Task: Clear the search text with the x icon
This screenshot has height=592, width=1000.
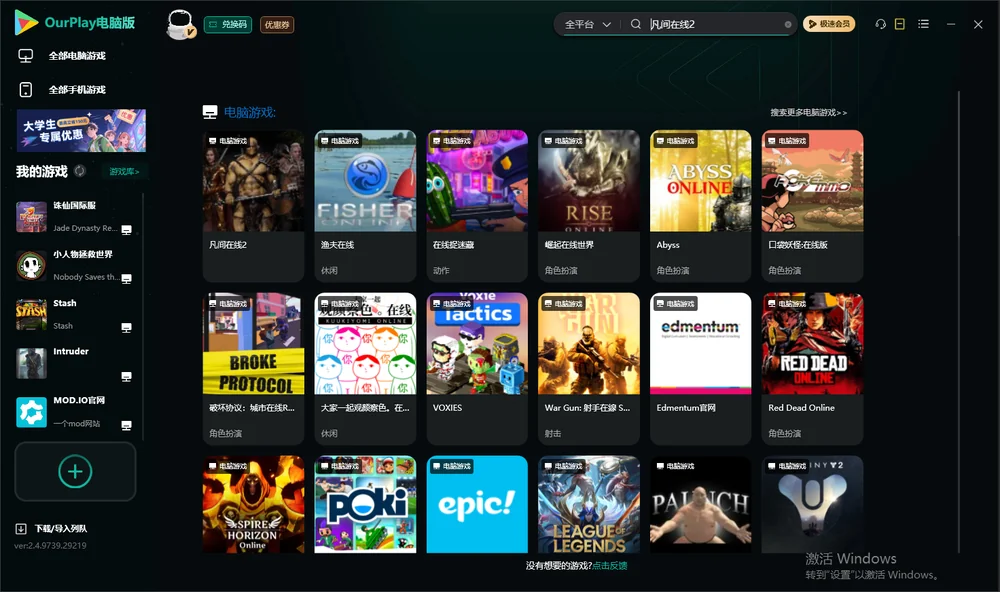Action: tap(788, 25)
